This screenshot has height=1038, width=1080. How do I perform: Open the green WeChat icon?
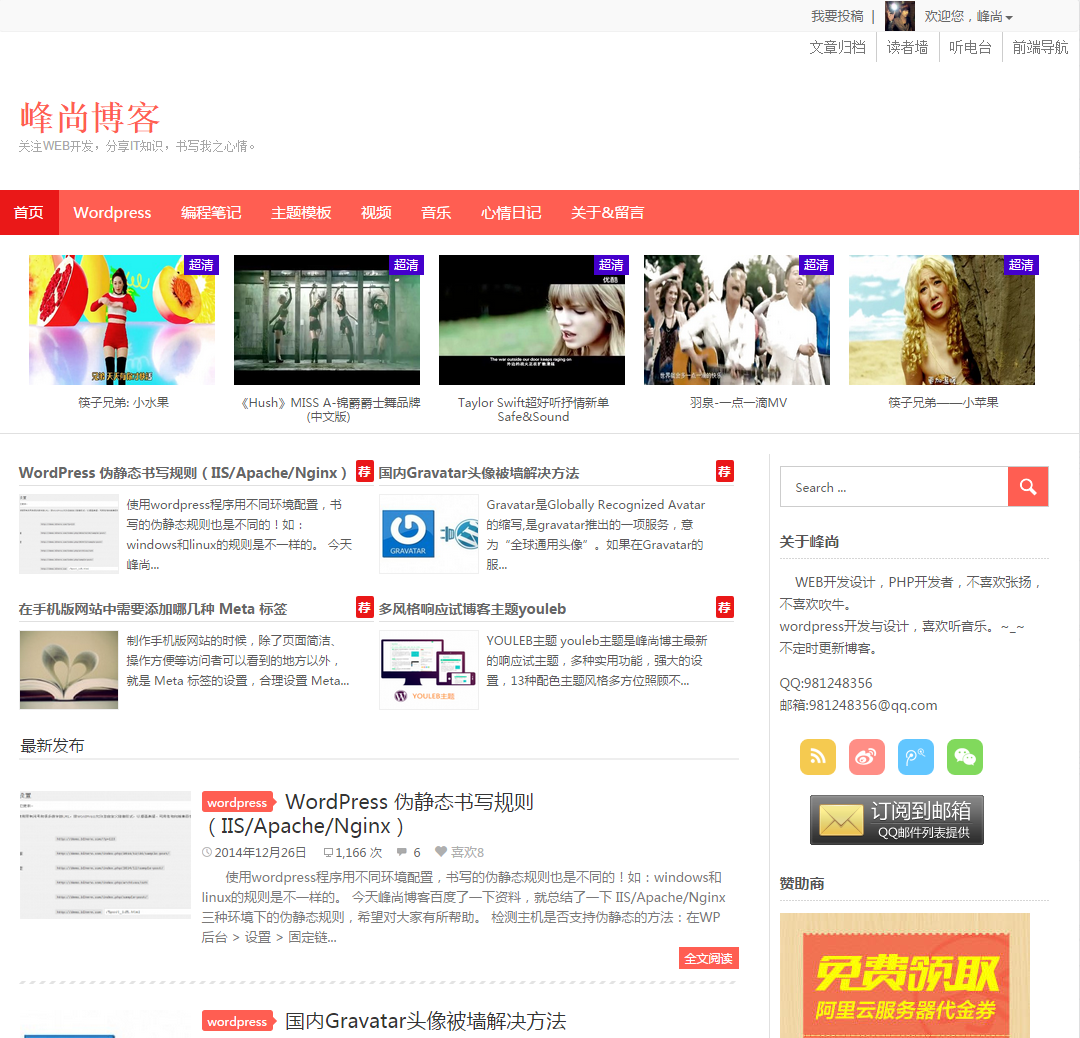tap(964, 757)
